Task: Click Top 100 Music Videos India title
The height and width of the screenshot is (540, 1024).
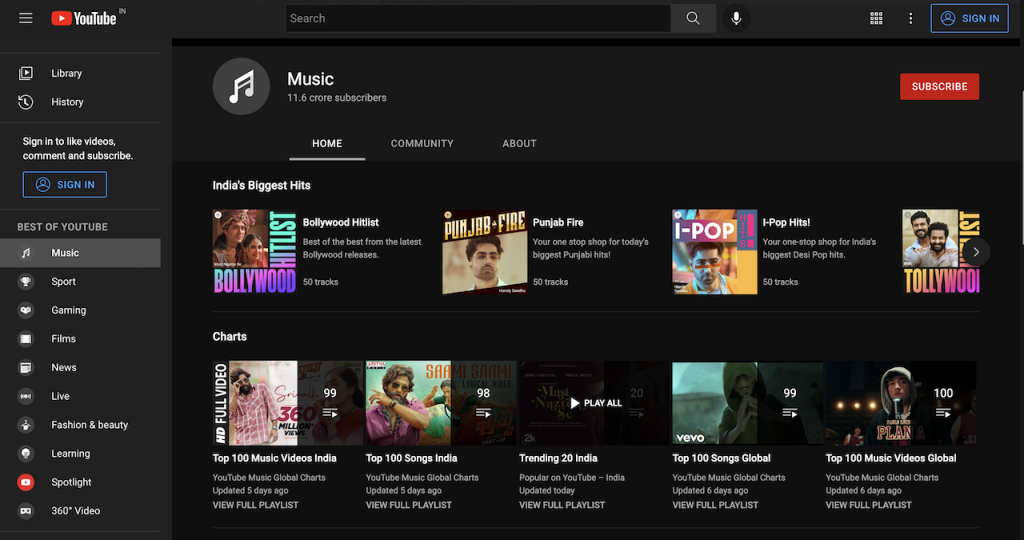Action: 274,458
